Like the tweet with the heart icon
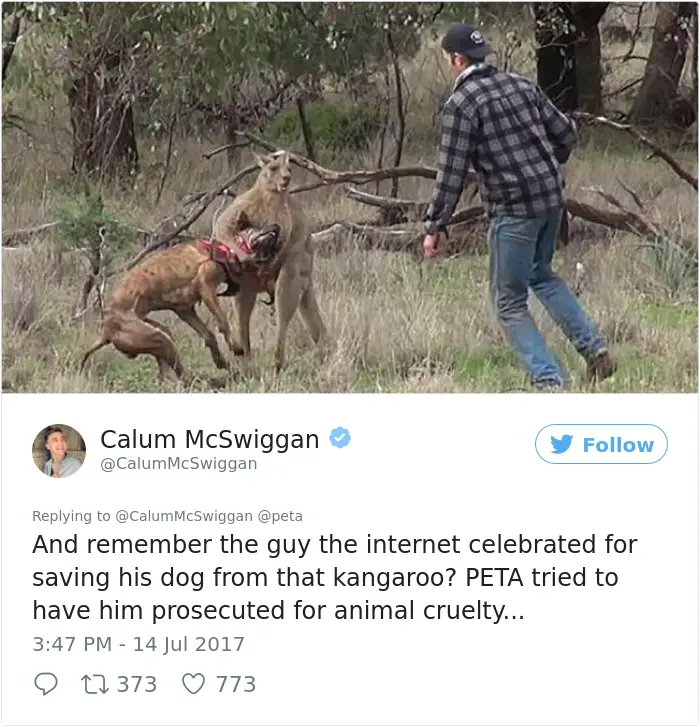 tap(193, 684)
